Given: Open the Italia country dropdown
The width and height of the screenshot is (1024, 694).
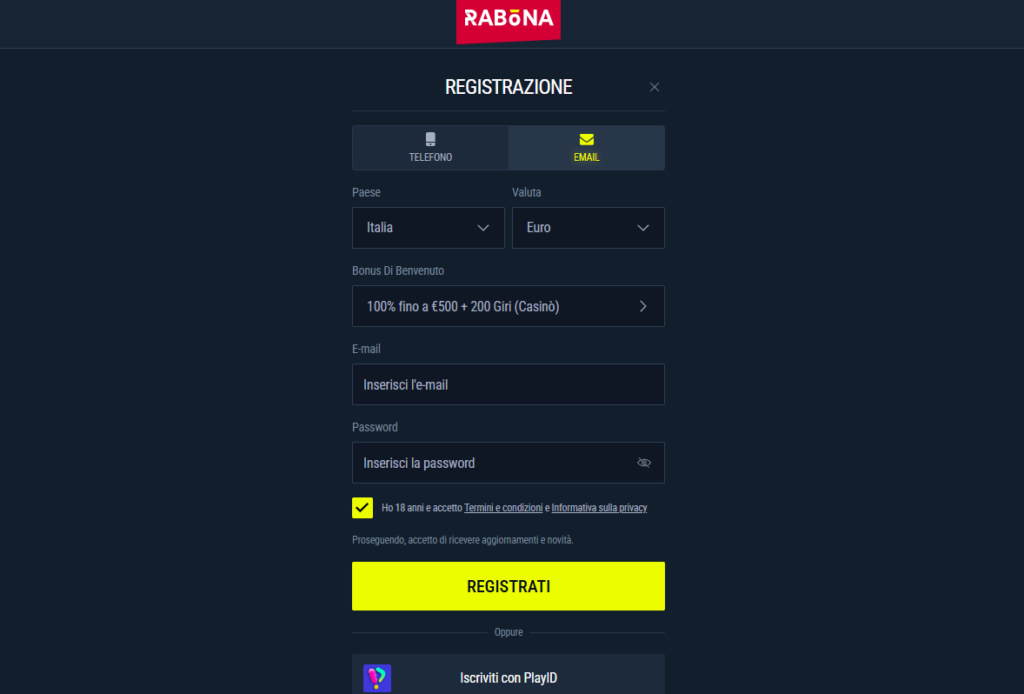Looking at the screenshot, I should (428, 227).
